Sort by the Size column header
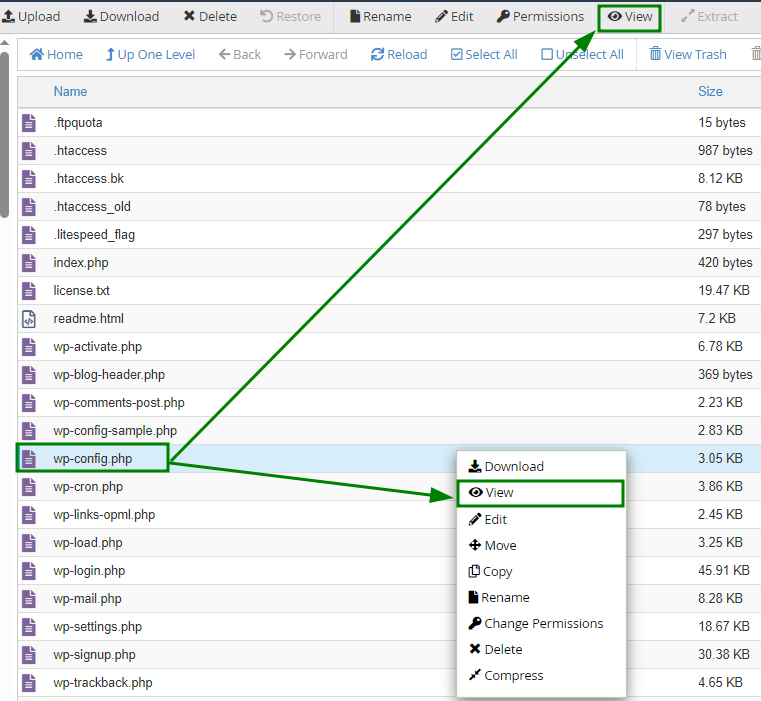Image resolution: width=761 pixels, height=701 pixels. pyautogui.click(x=710, y=91)
